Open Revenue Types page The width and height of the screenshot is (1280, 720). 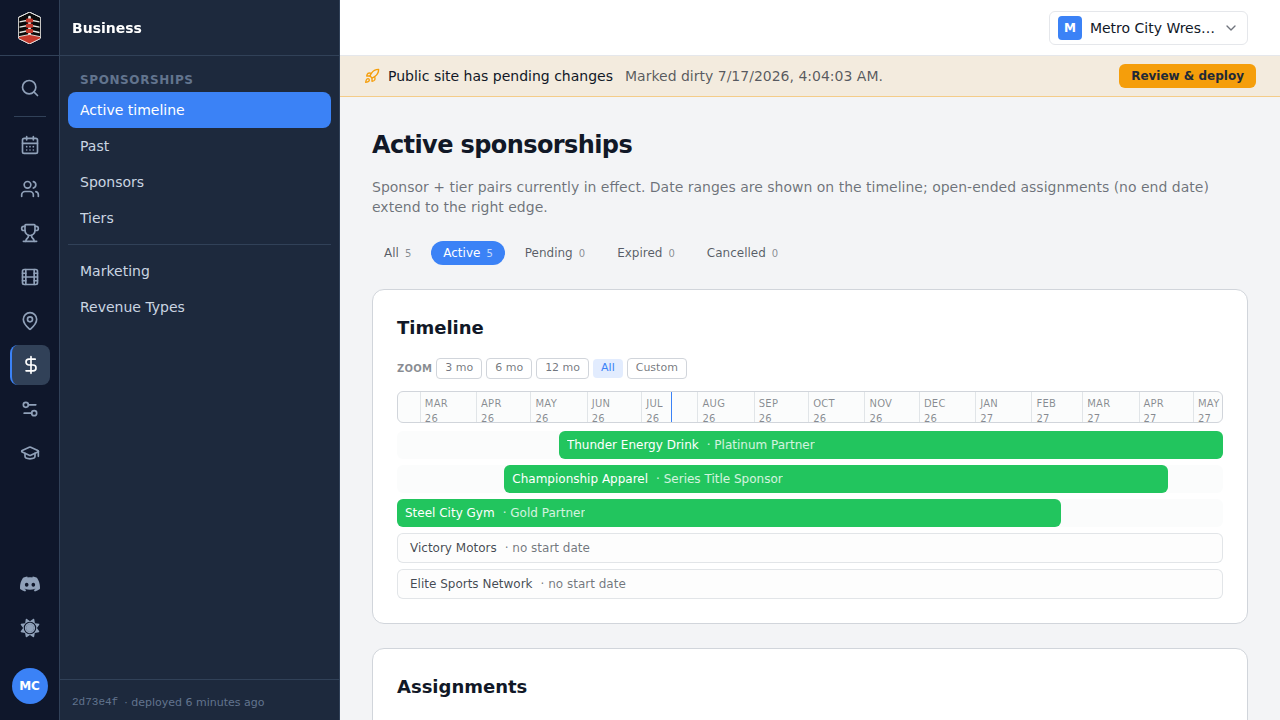click(199, 307)
